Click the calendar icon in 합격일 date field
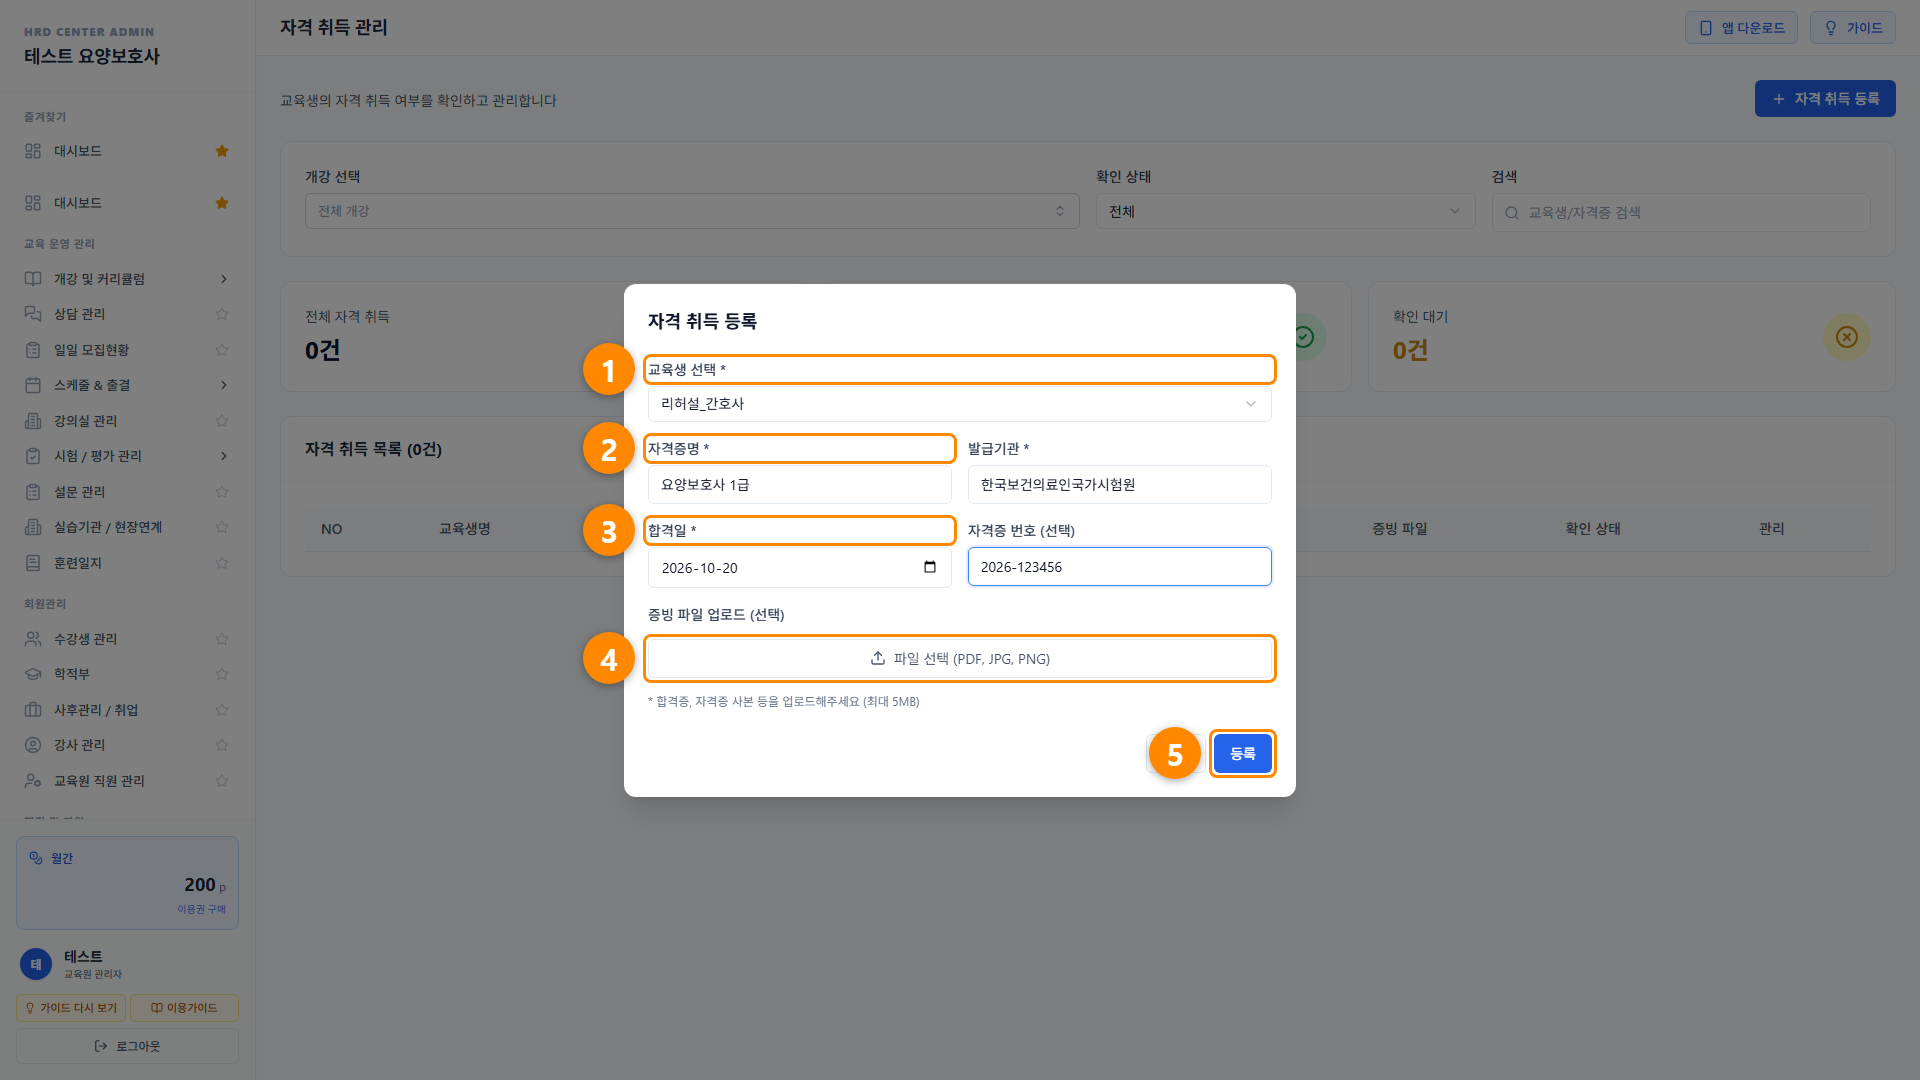 tap(930, 567)
